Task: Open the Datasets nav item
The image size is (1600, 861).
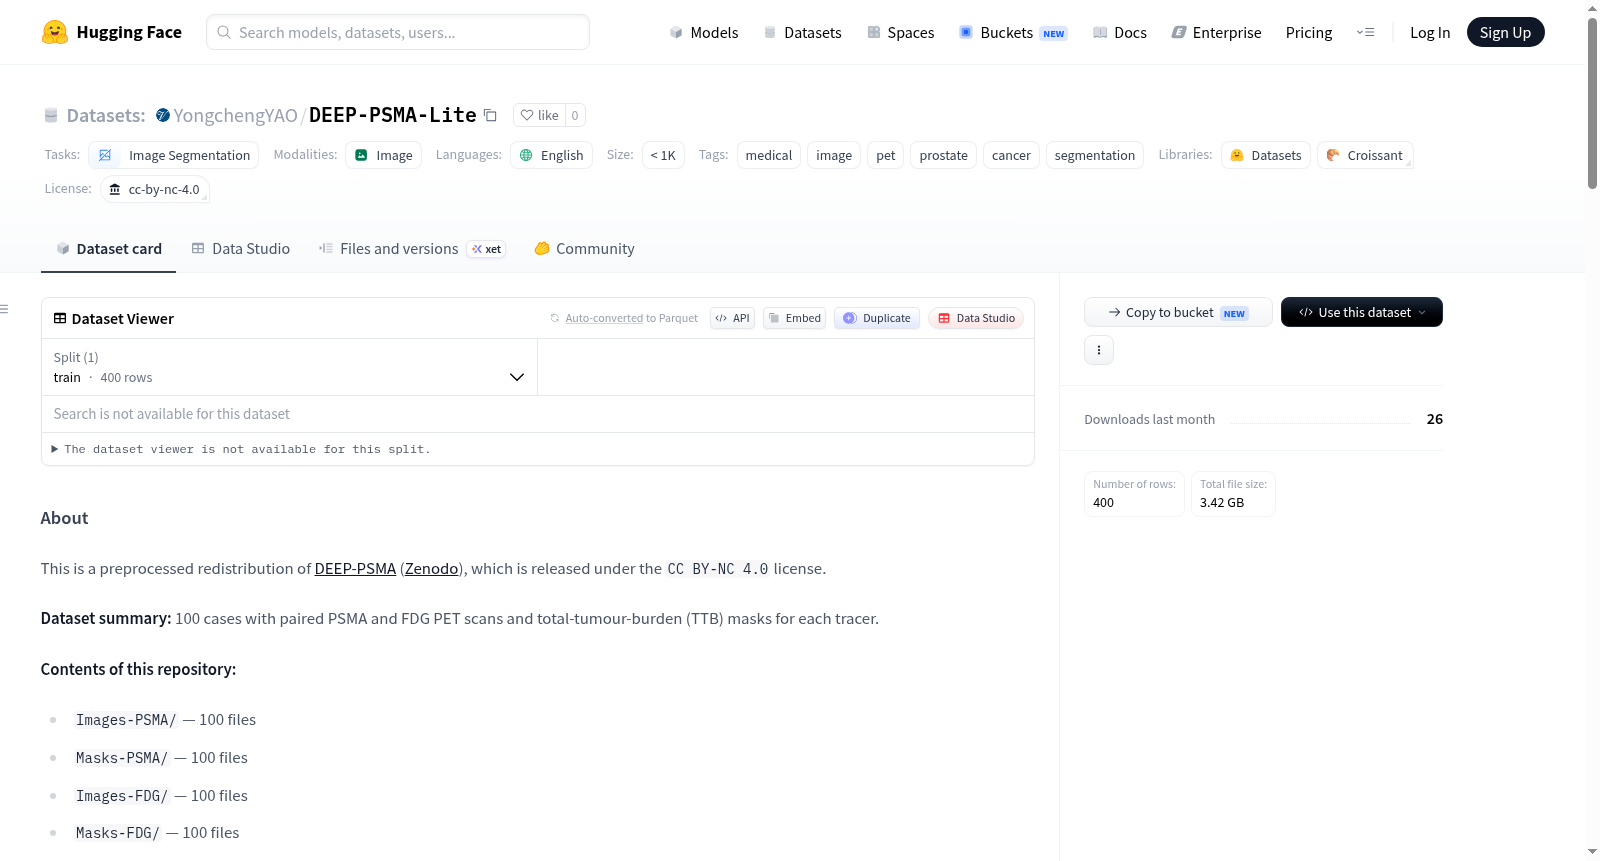Action: pos(802,32)
